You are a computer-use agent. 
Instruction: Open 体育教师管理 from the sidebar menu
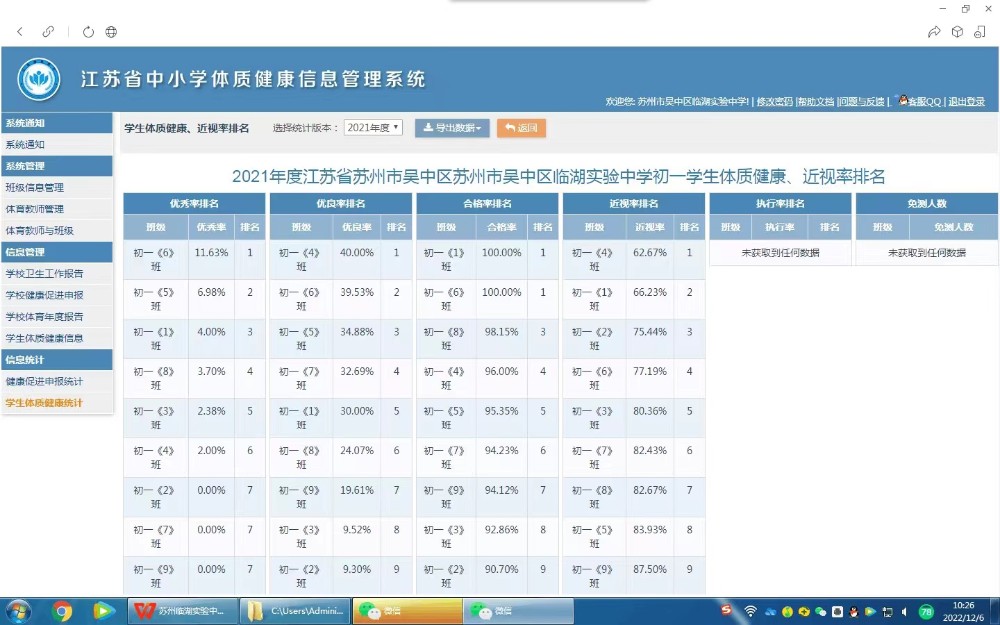tap(55, 208)
